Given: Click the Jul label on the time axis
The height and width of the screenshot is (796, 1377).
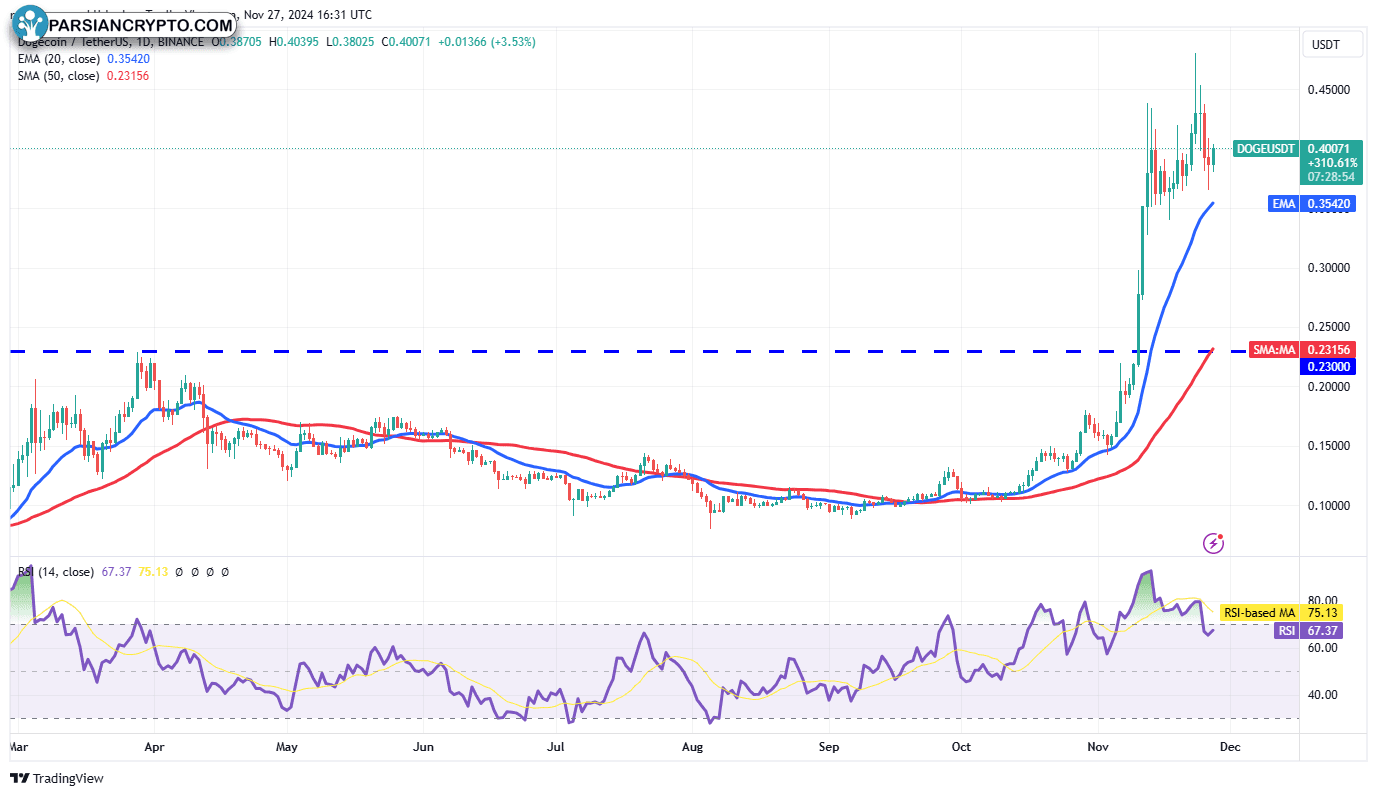Looking at the screenshot, I should point(556,747).
